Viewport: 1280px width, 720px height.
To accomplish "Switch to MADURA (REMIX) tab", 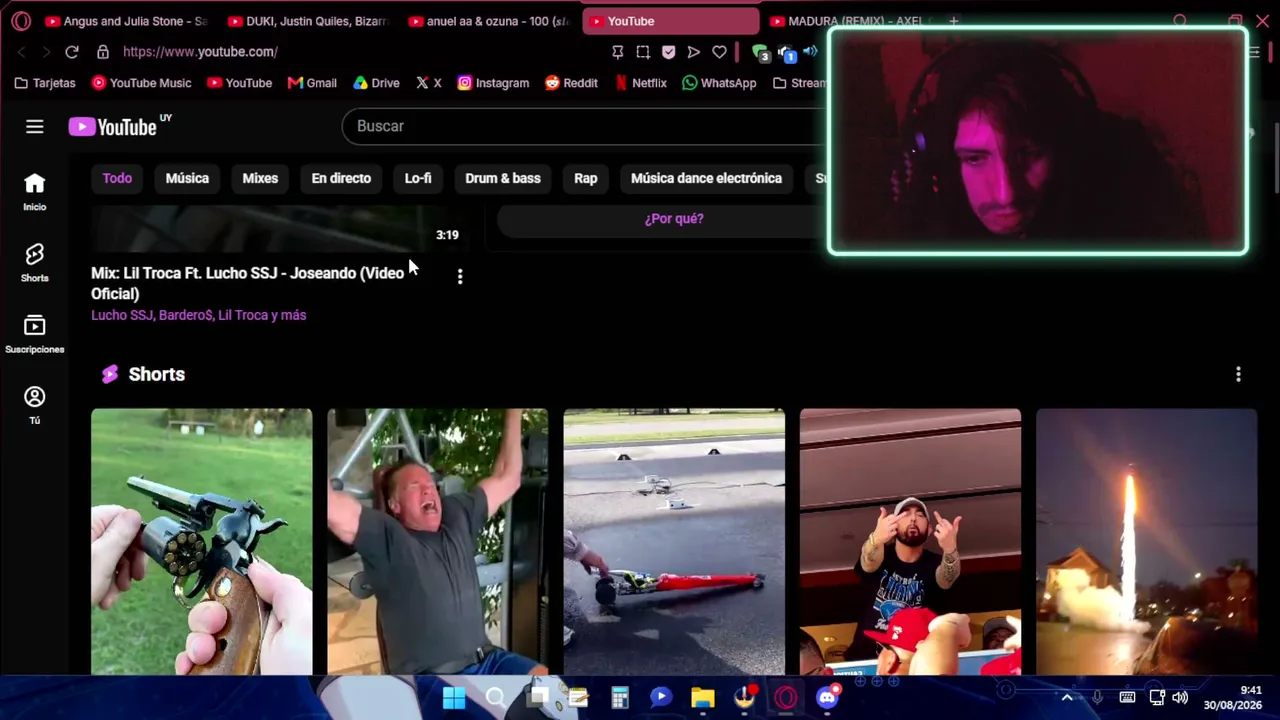I will [x=852, y=21].
